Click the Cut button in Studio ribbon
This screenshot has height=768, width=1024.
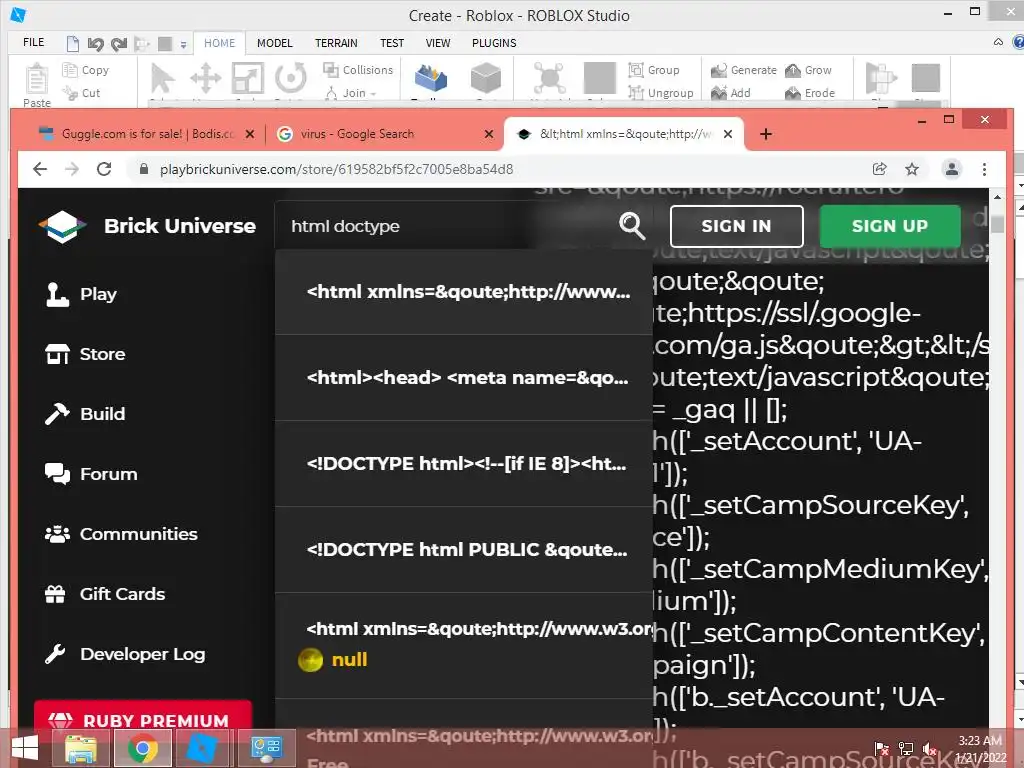tap(82, 93)
